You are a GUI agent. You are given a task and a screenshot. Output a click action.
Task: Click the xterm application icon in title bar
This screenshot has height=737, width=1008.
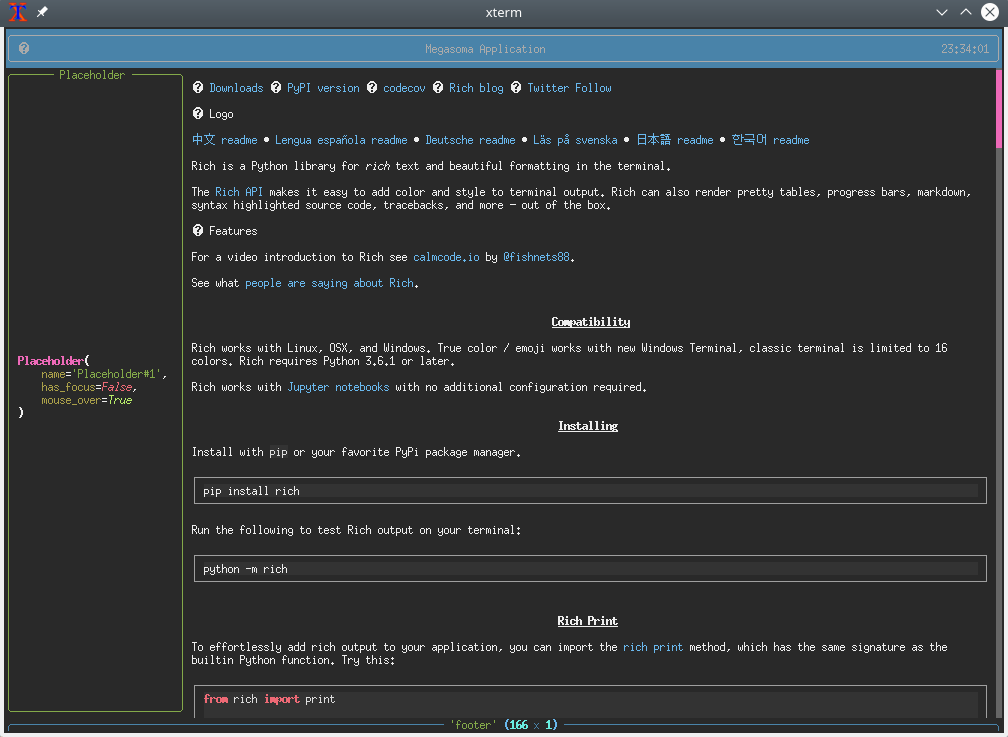coord(17,12)
